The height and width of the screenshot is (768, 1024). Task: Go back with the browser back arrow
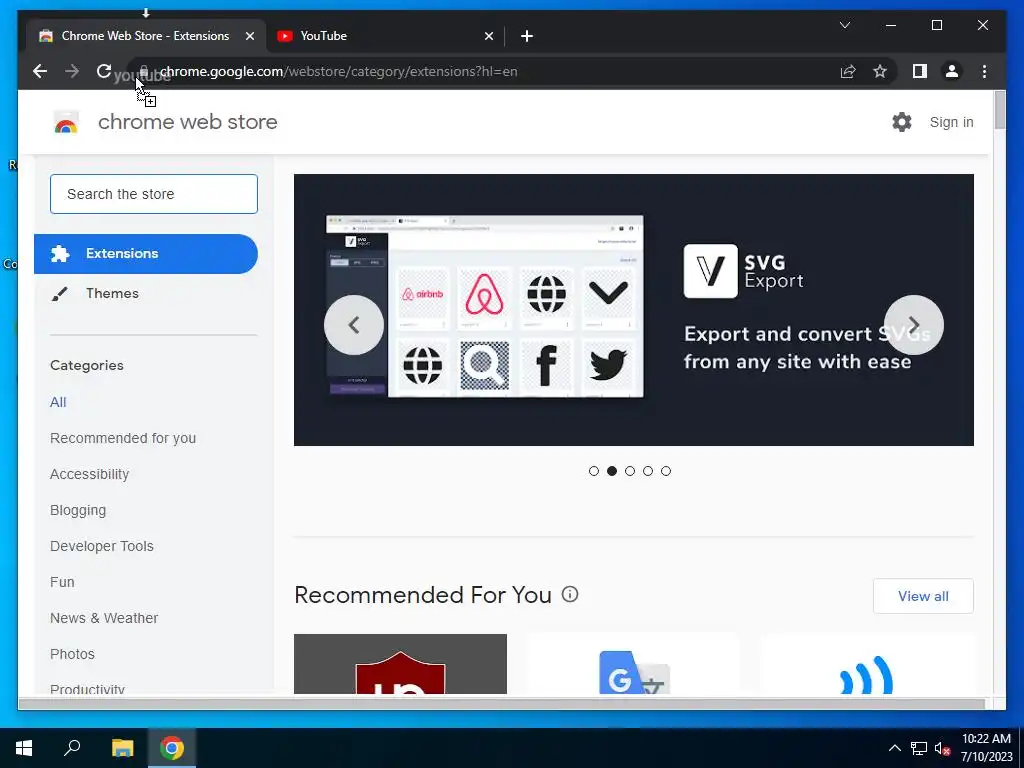[x=40, y=71]
